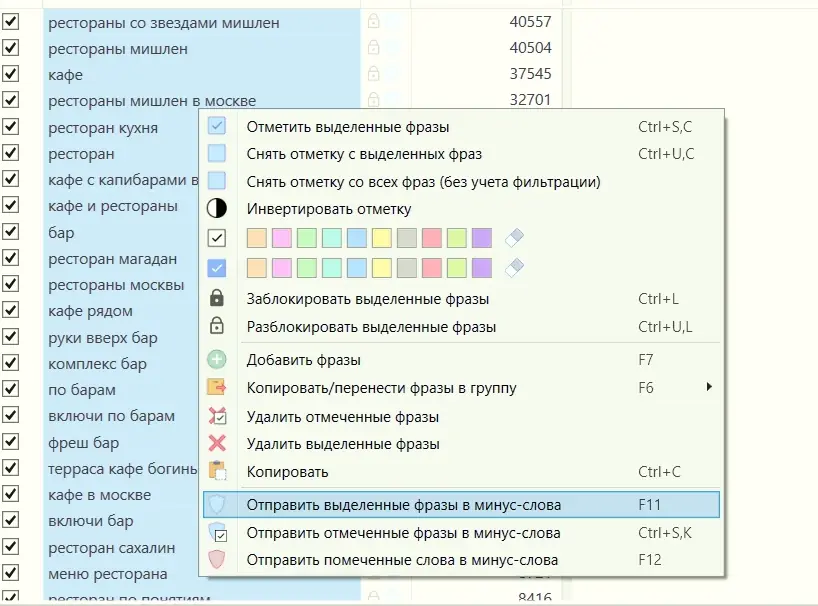
Task: Click the half-circle invert mark icon
Action: click(x=216, y=209)
